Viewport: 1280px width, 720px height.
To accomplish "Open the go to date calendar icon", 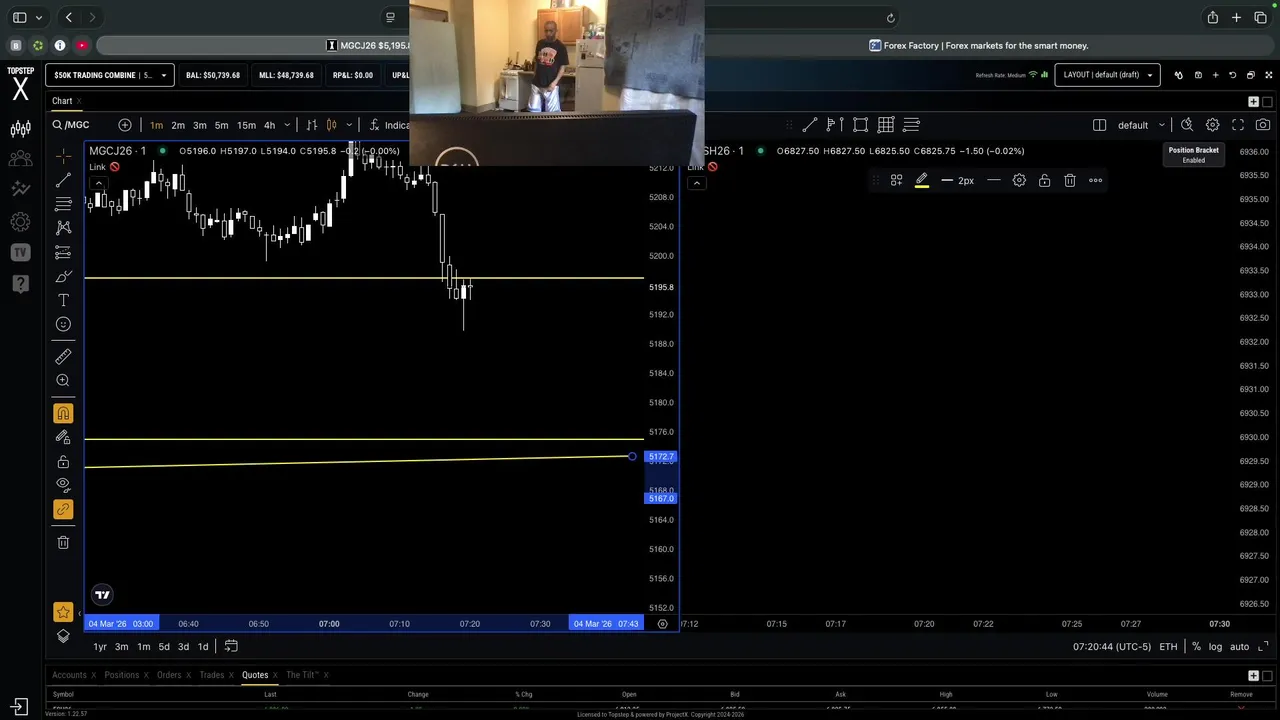I will [231, 646].
